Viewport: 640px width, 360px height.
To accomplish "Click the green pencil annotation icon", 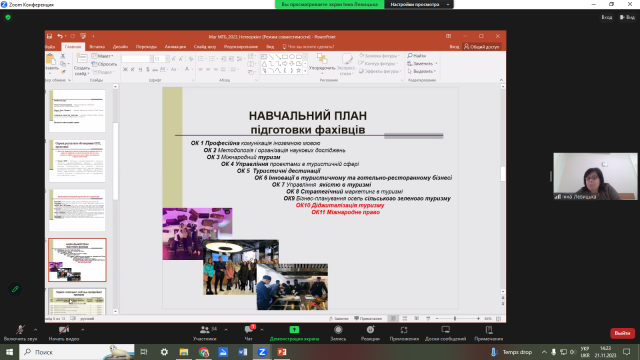I will (x=15, y=289).
